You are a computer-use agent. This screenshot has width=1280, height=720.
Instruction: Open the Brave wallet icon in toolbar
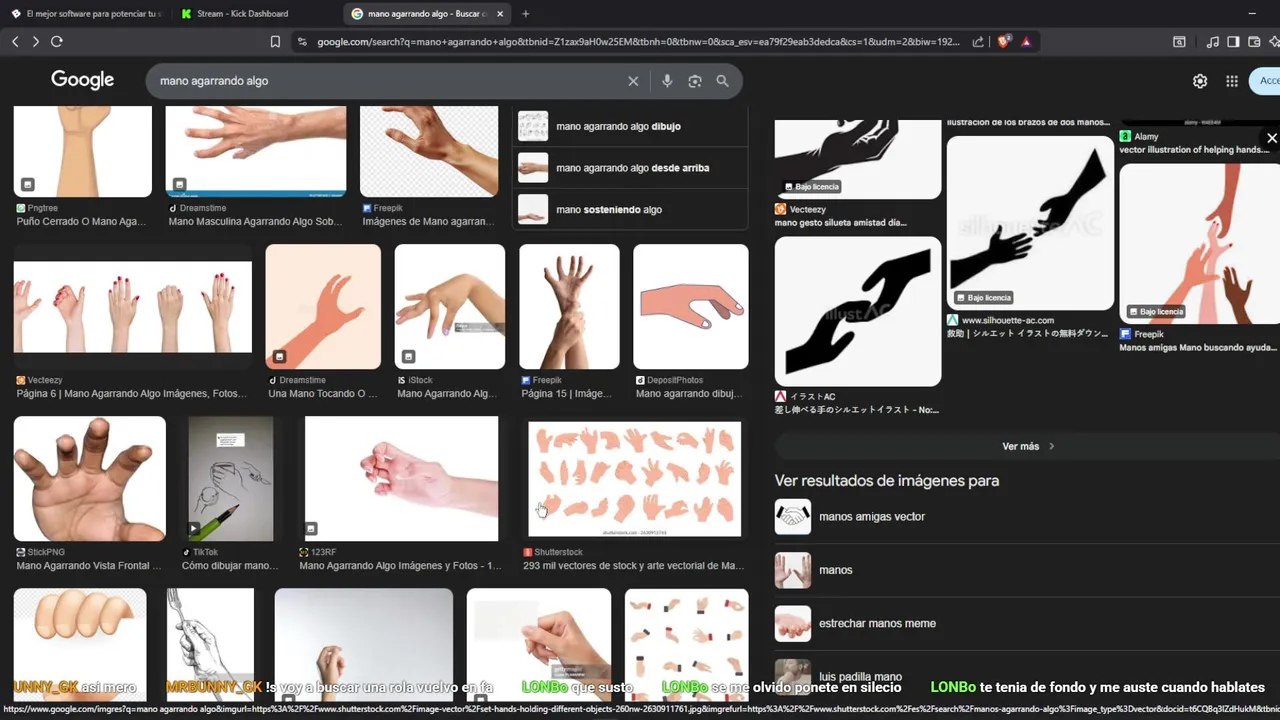tap(1254, 42)
